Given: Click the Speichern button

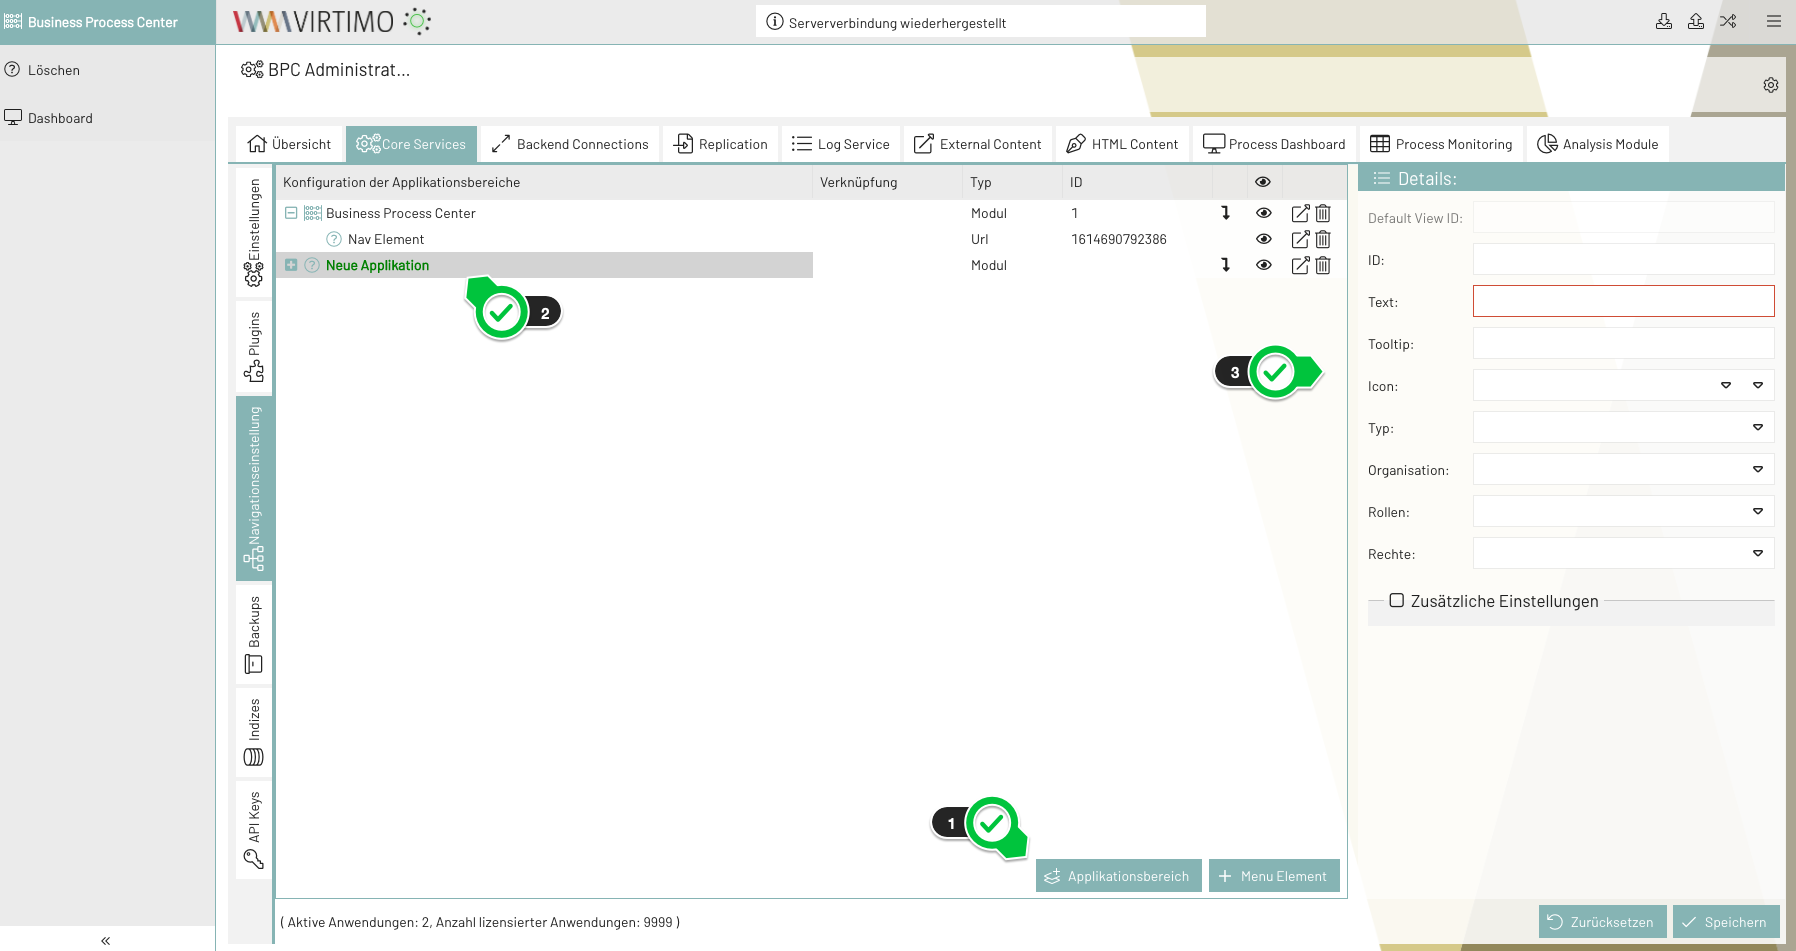Looking at the screenshot, I should click(1725, 922).
